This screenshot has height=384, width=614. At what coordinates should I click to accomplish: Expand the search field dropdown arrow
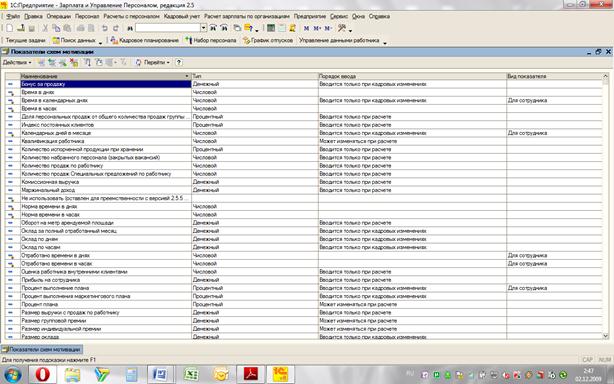tap(203, 28)
